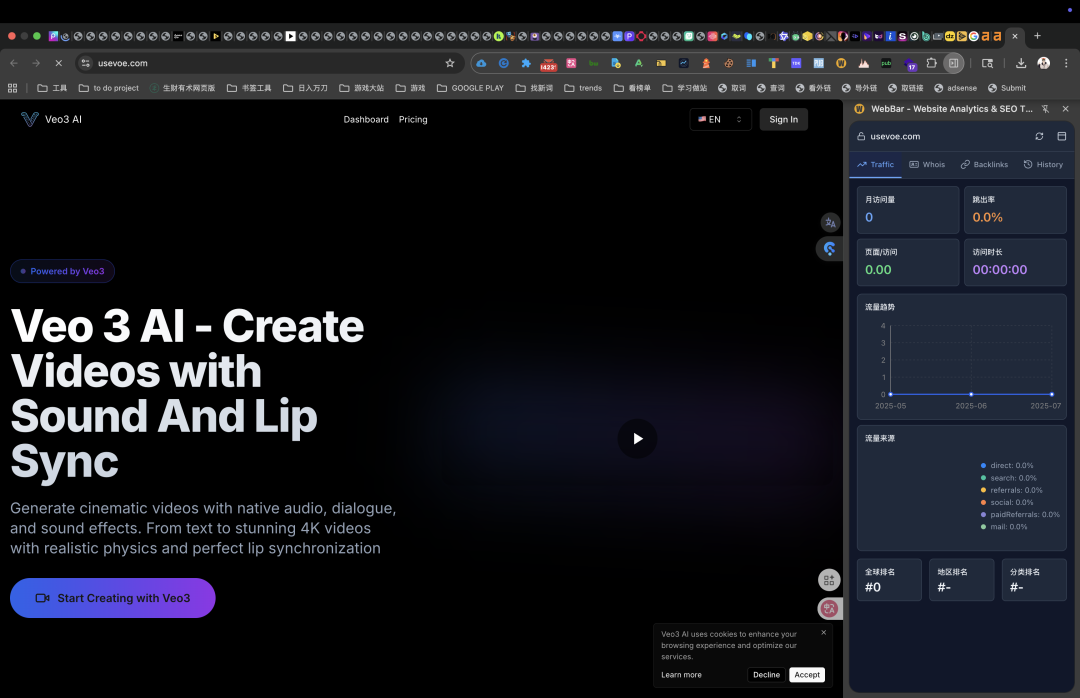
Task: Refresh WebBar data for usevoe.com
Action: tap(1039, 136)
